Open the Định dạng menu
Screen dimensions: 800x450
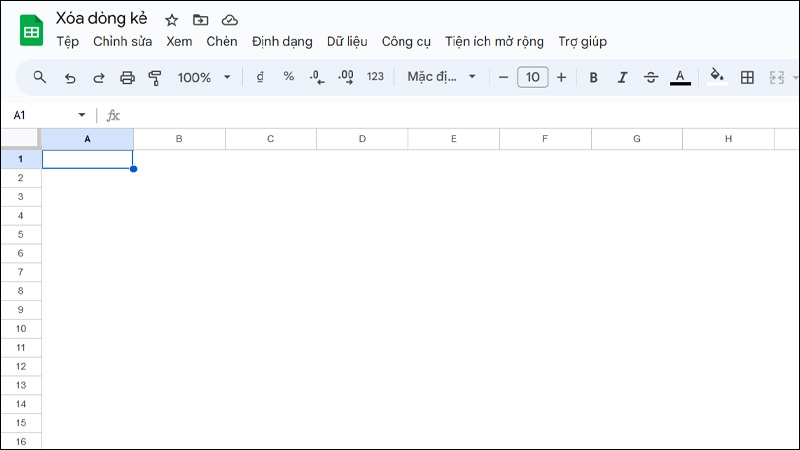(282, 42)
